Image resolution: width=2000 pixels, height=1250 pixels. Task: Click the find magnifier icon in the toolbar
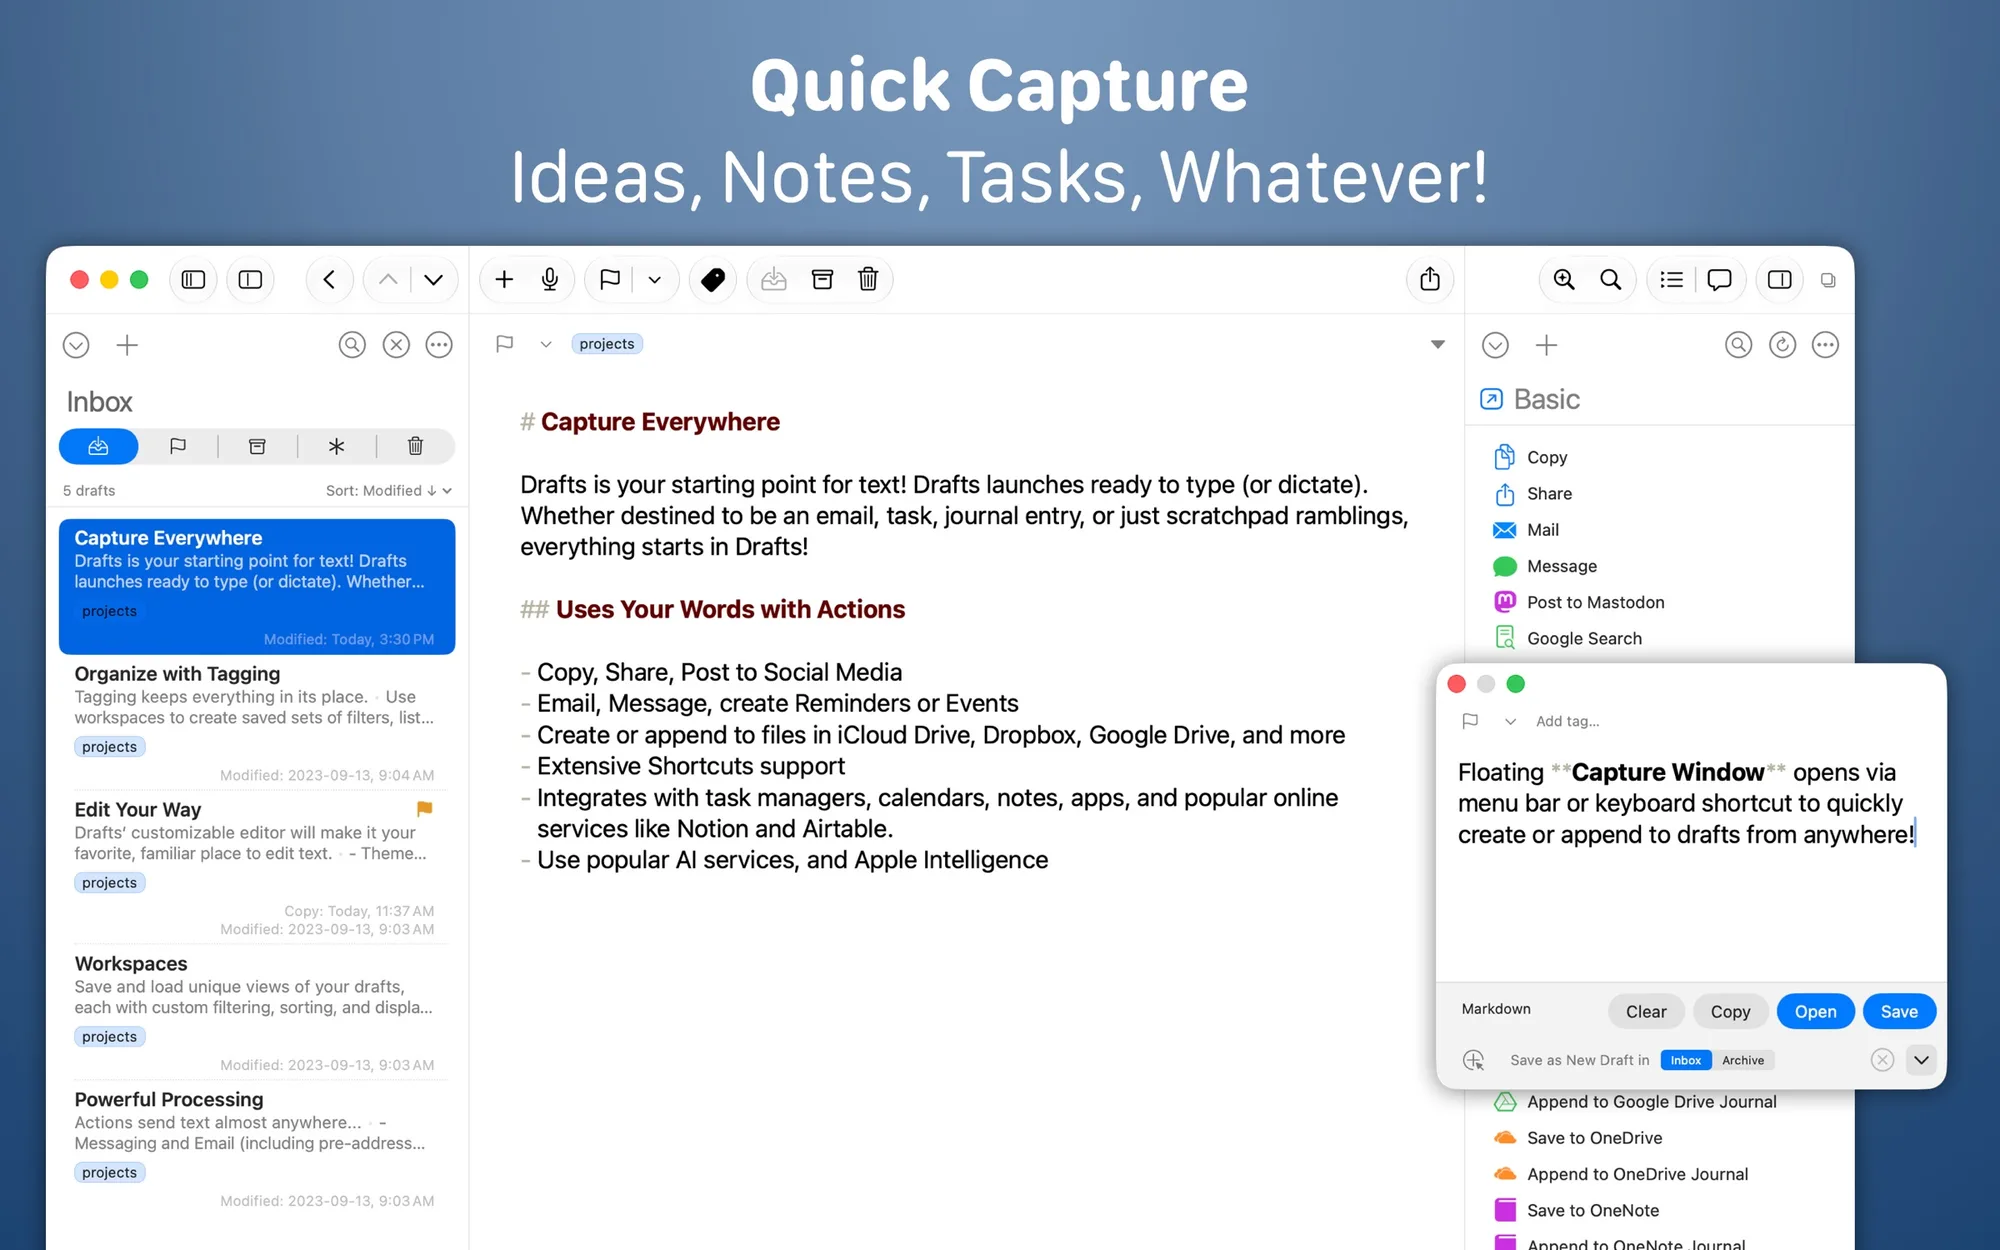click(1611, 280)
